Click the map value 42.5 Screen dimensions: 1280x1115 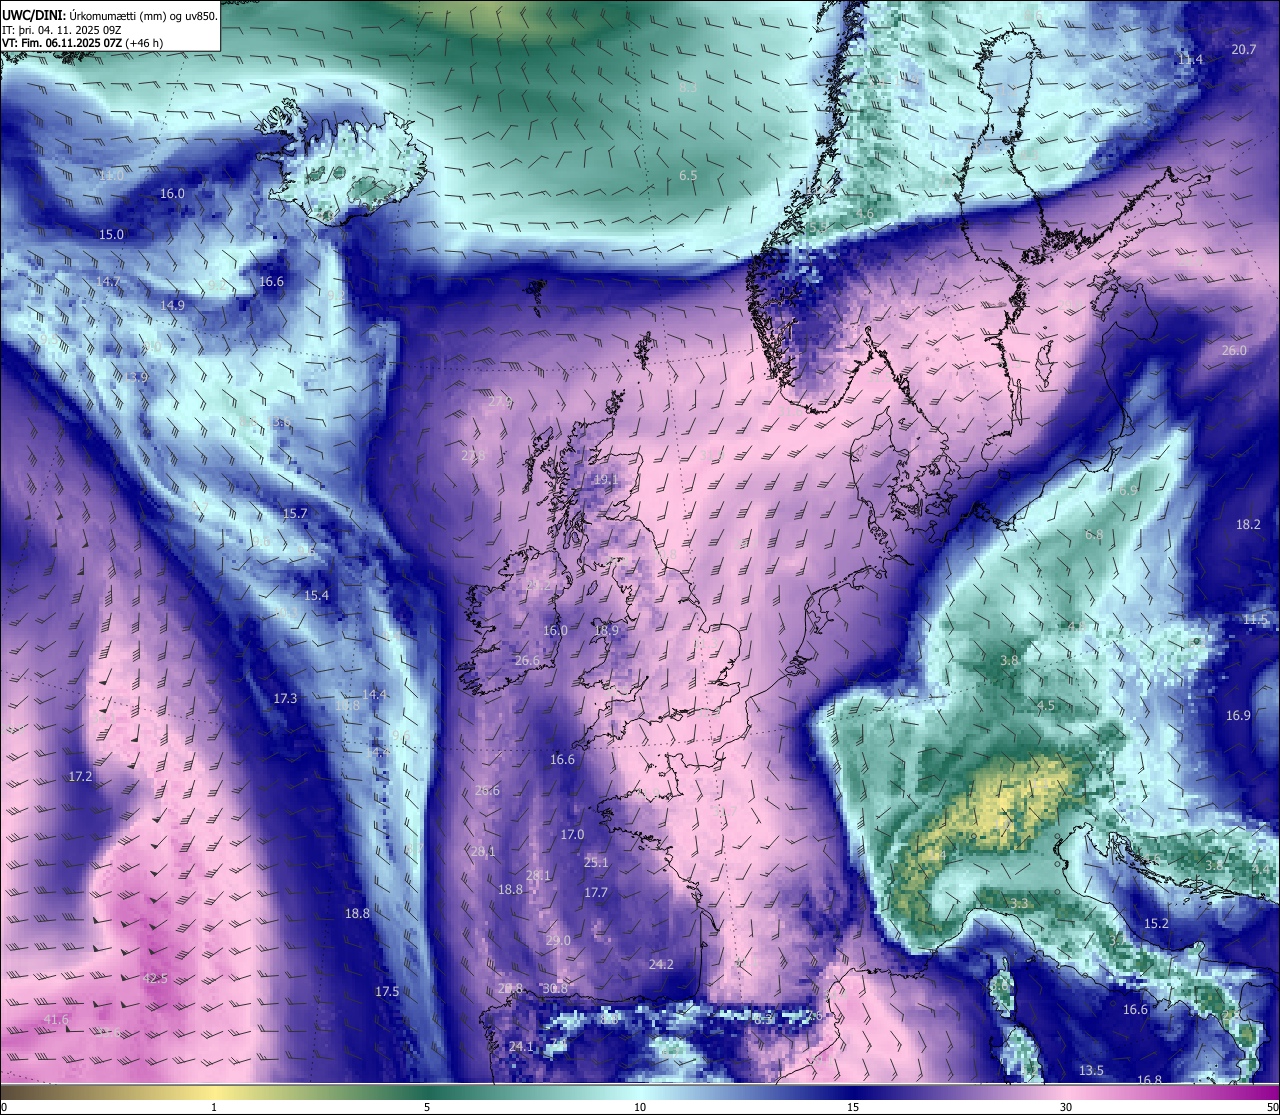coord(155,978)
